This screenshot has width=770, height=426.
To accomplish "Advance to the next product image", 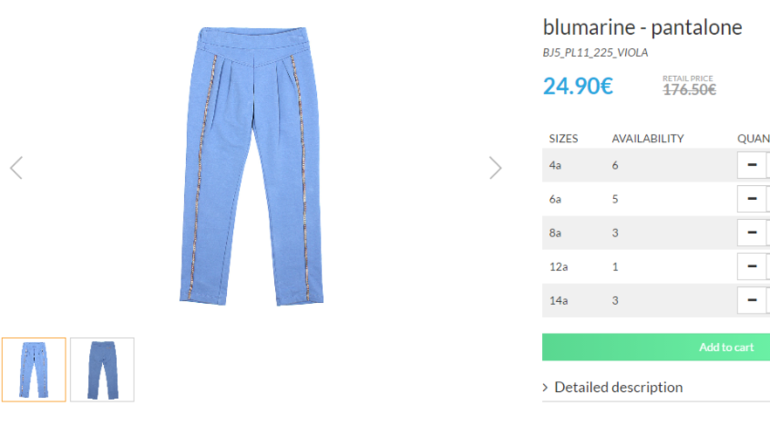I will tap(495, 168).
